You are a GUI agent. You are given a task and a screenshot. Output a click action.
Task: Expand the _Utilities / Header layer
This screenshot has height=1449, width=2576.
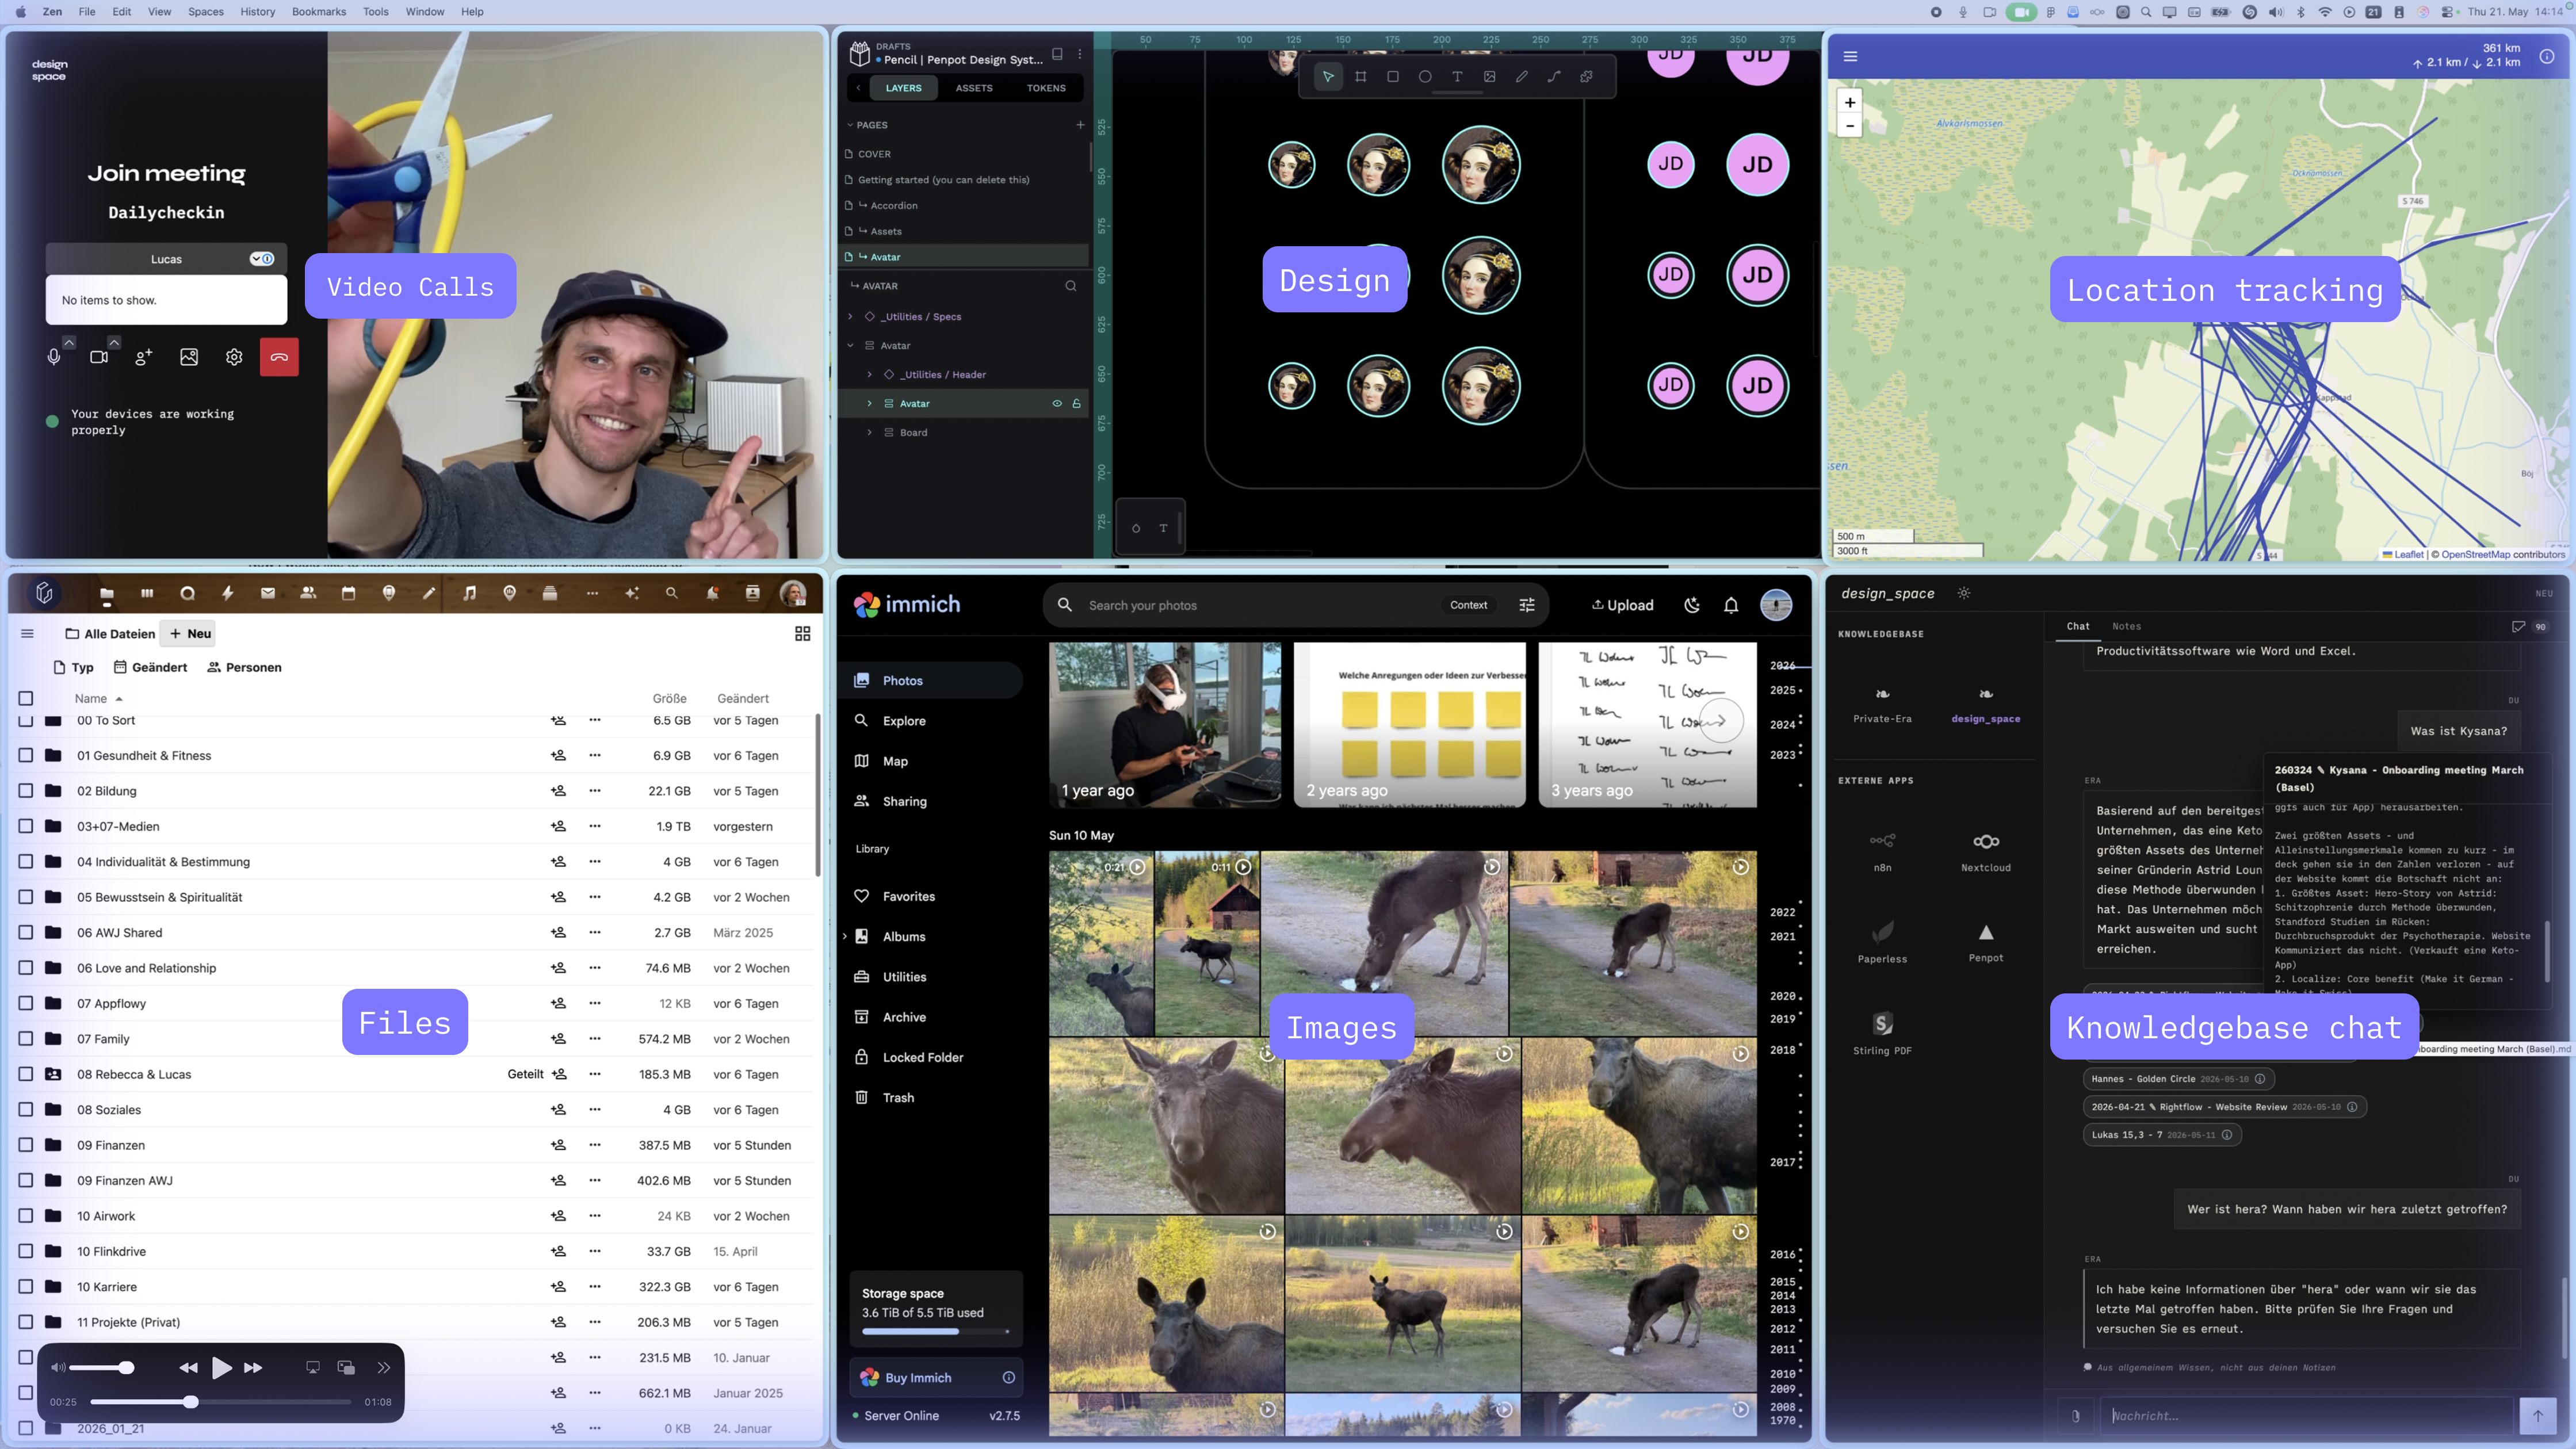coord(870,375)
